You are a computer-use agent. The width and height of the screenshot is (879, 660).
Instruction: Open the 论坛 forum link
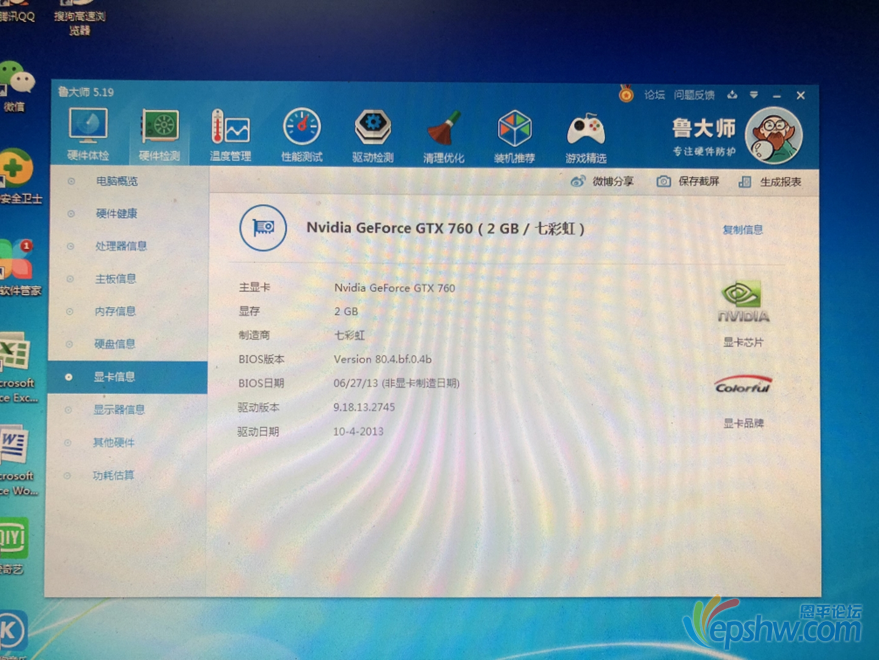pos(654,95)
